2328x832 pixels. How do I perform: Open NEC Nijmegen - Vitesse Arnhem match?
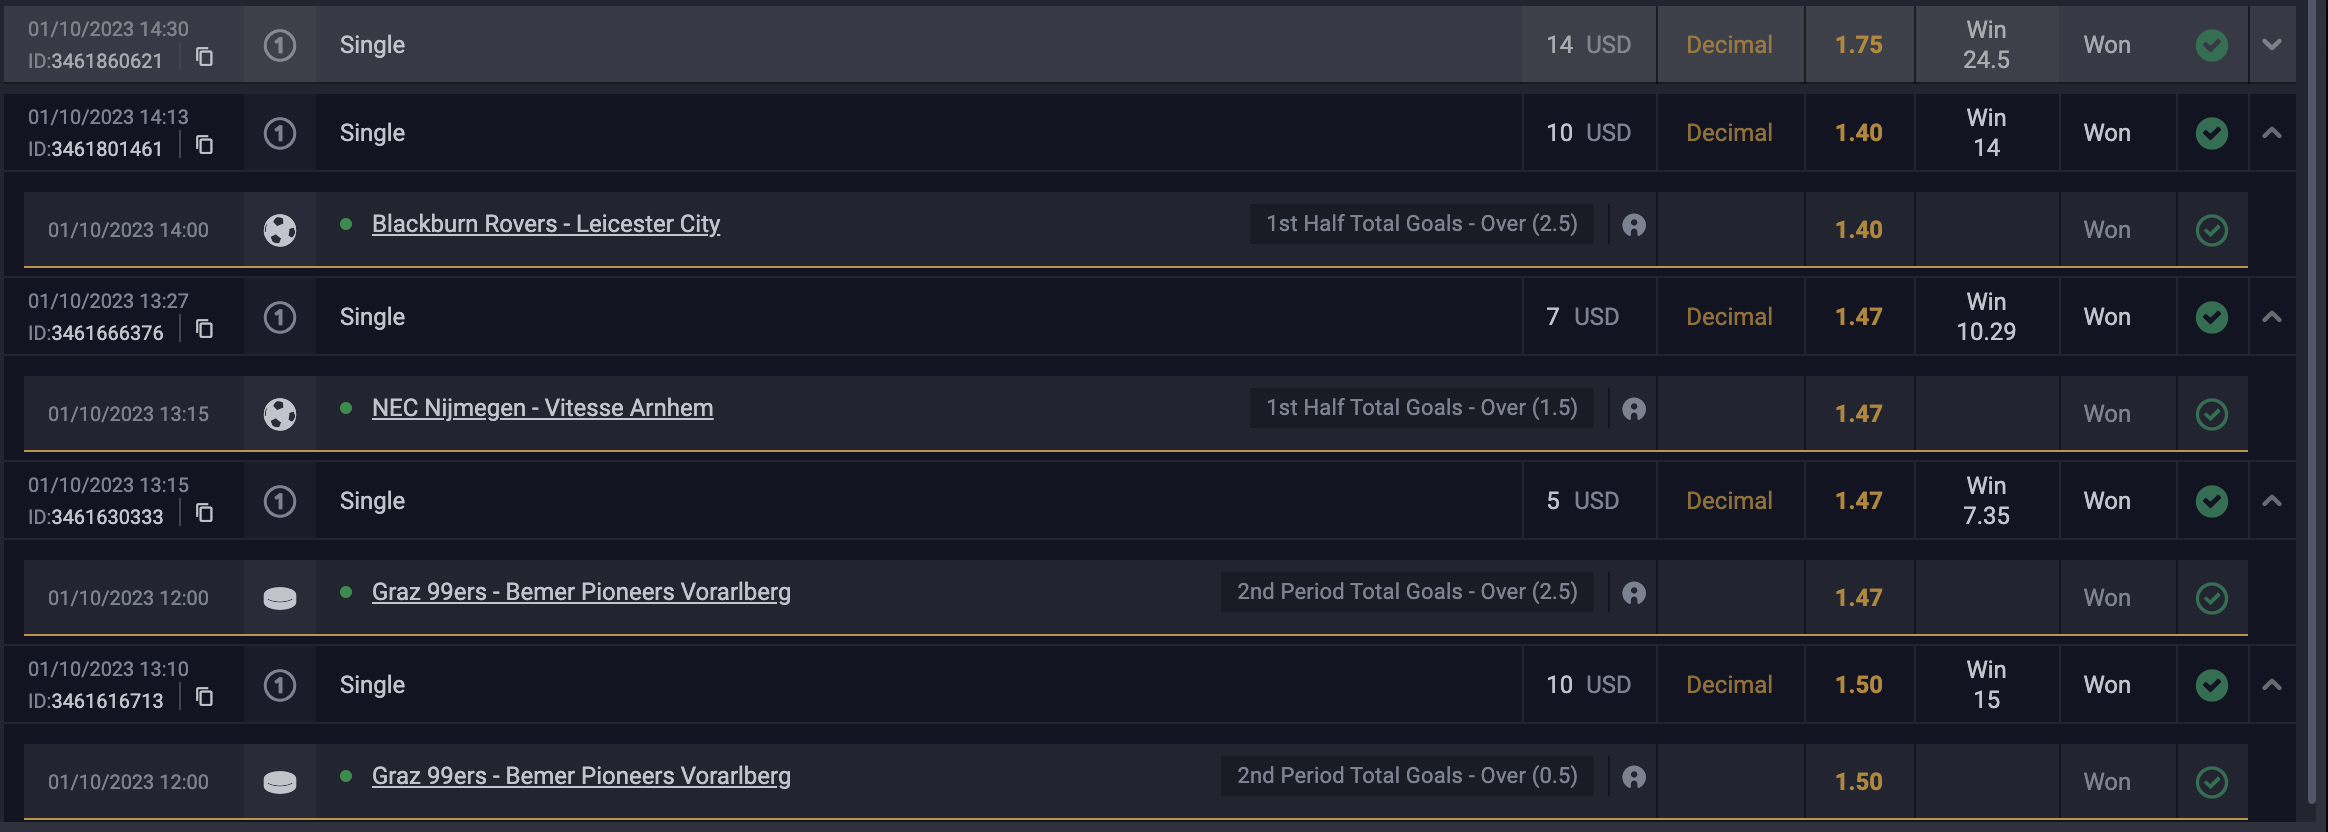tap(542, 408)
